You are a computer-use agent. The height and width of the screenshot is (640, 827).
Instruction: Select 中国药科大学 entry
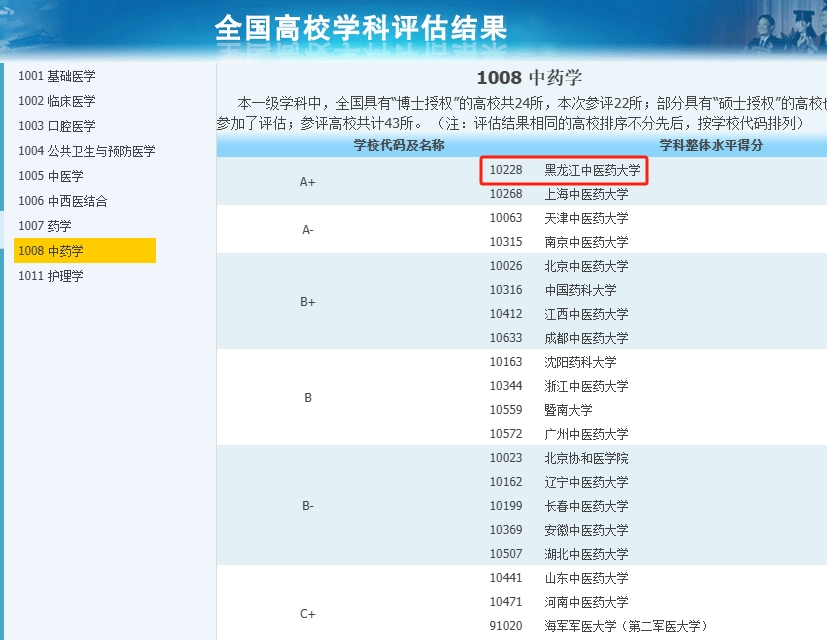580,290
